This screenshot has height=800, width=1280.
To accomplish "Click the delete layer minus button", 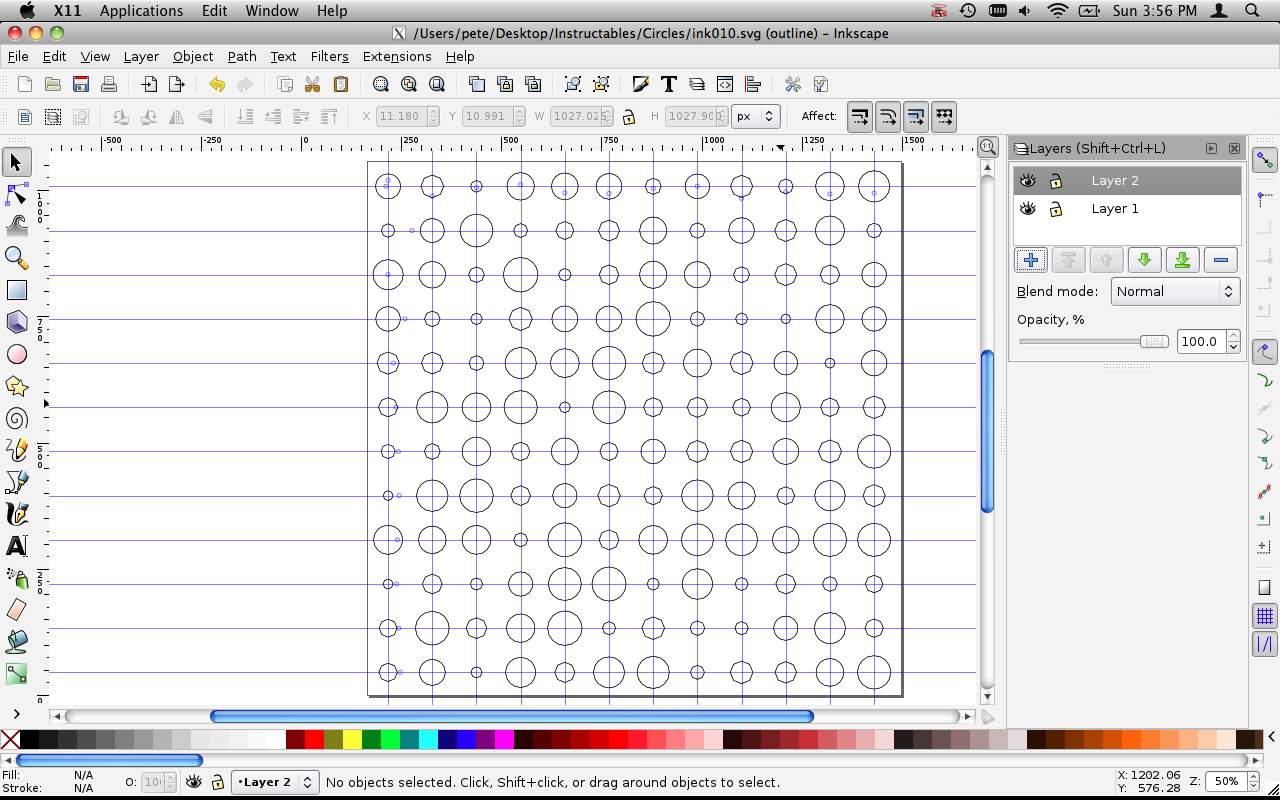I will 1220,260.
